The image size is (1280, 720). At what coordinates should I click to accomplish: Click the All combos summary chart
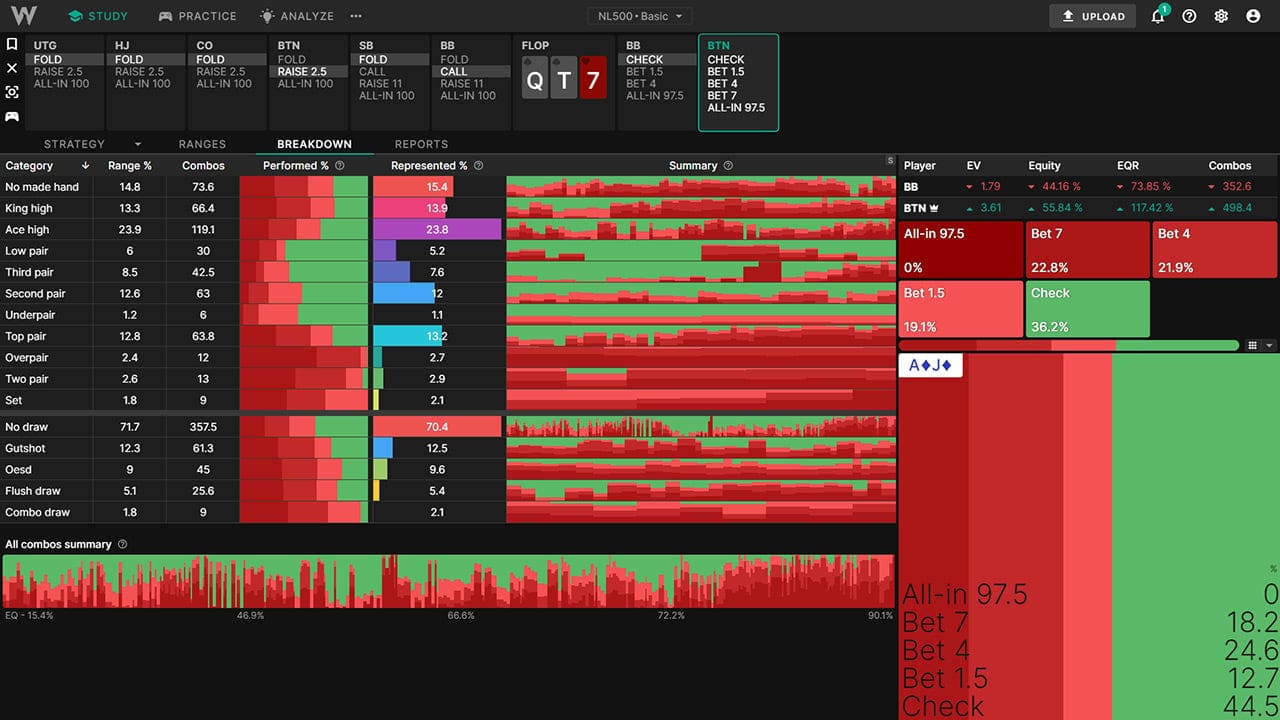448,581
